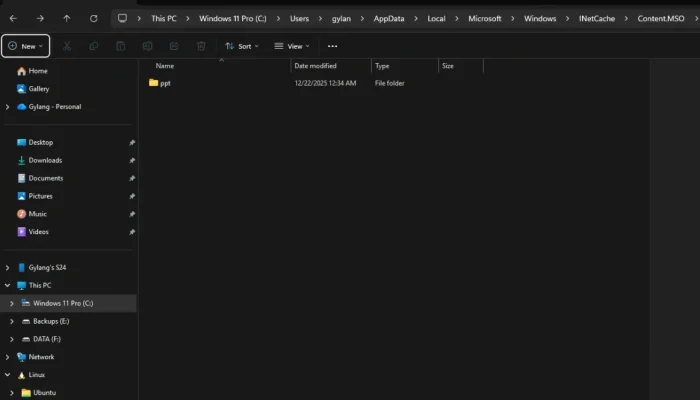Expand the Network node

point(8,357)
